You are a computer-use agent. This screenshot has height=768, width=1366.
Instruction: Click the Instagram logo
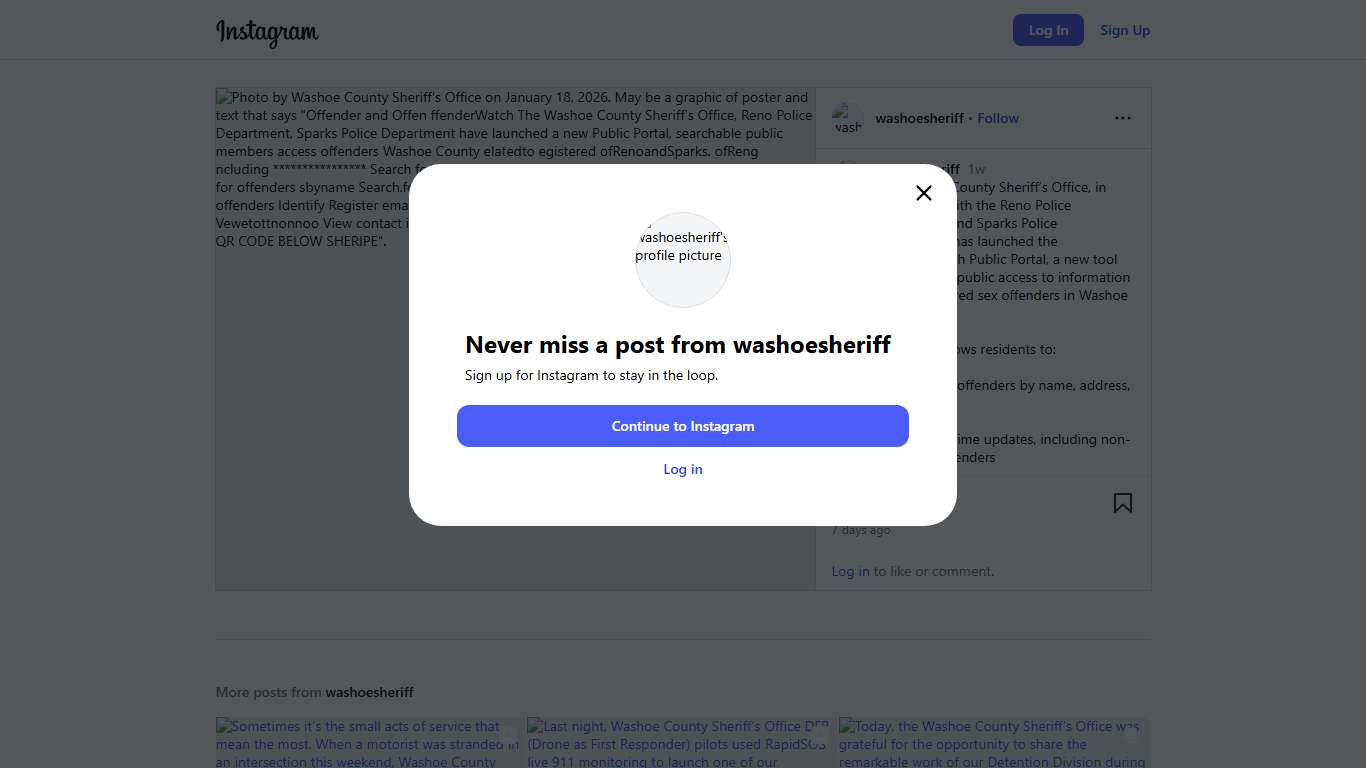[267, 32]
